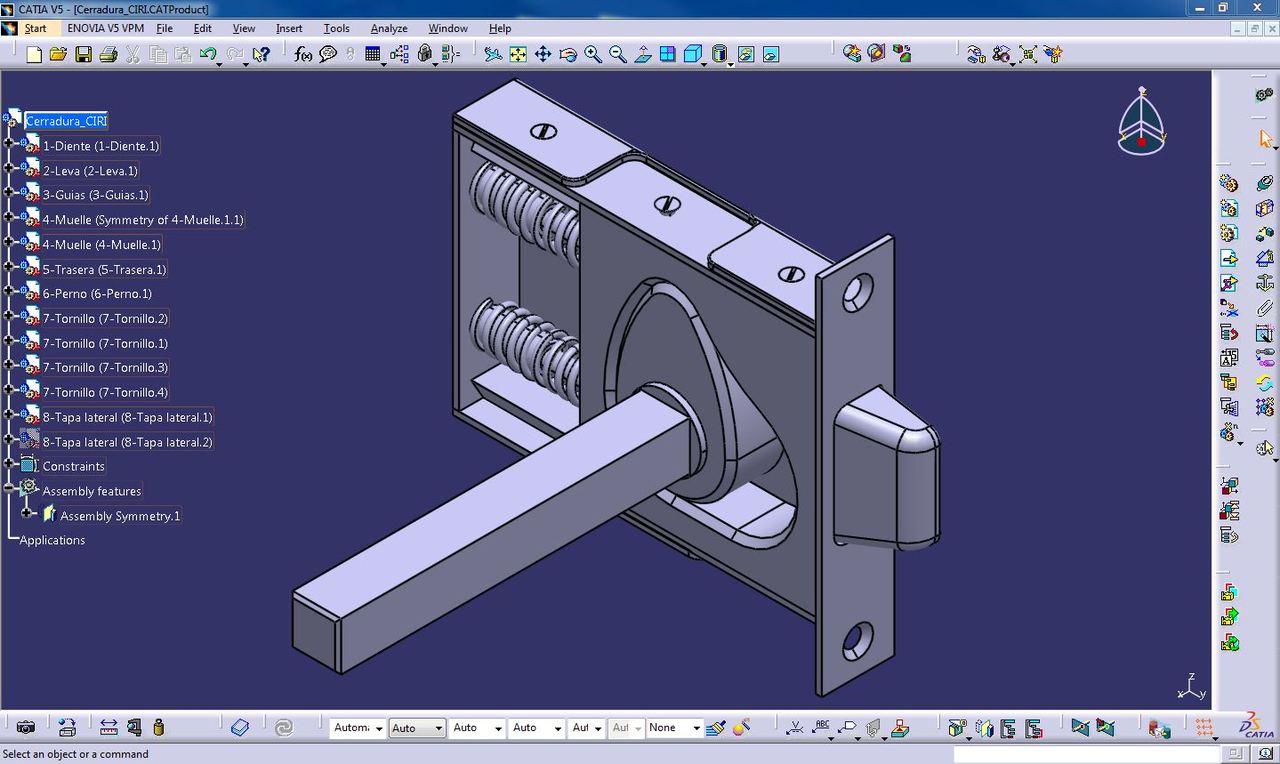Click the Print icon

(x=108, y=54)
